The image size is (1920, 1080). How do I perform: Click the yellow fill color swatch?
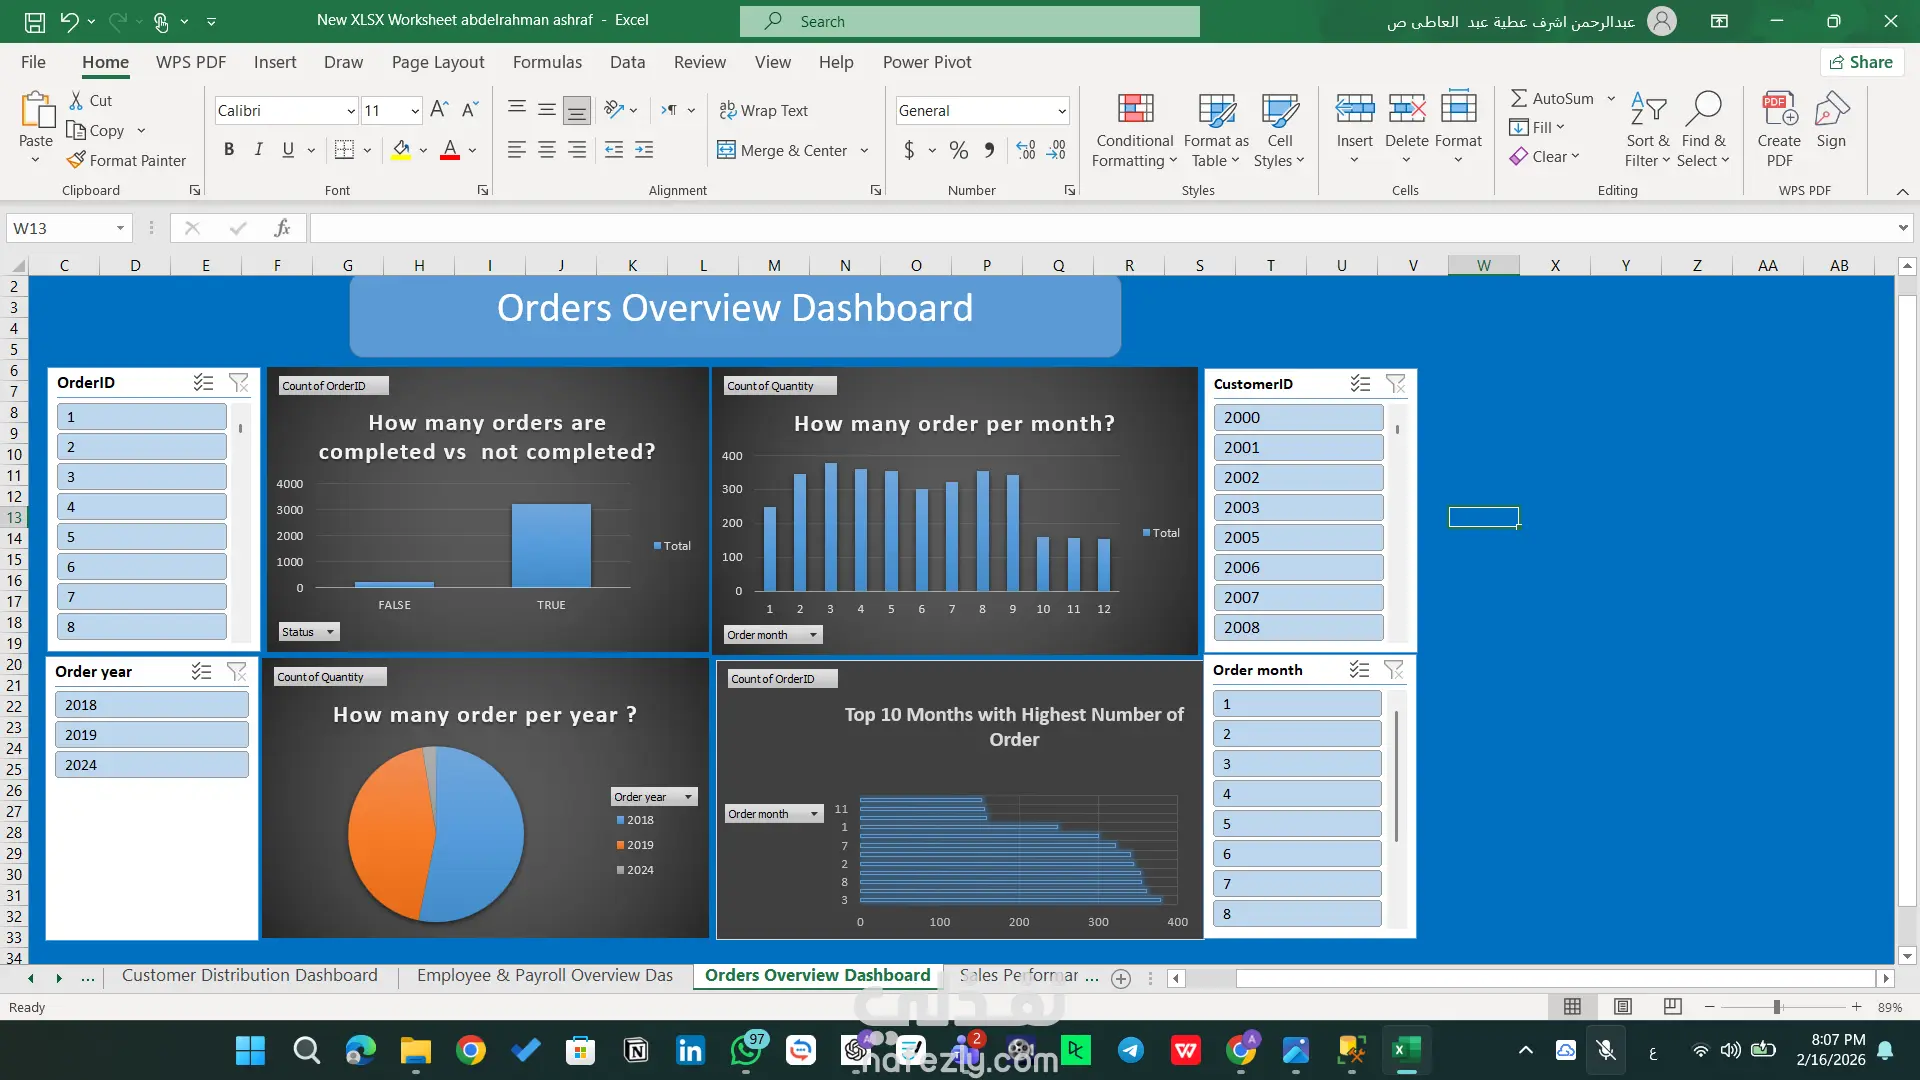(x=401, y=150)
